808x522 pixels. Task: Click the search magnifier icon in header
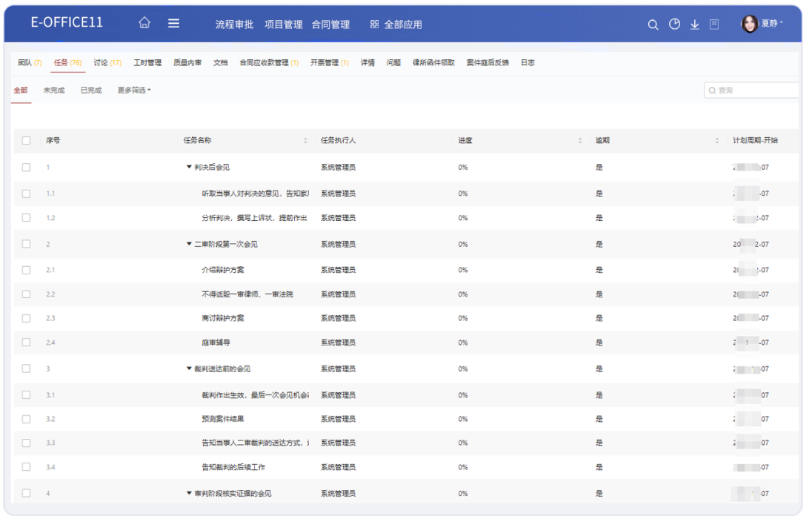[653, 25]
